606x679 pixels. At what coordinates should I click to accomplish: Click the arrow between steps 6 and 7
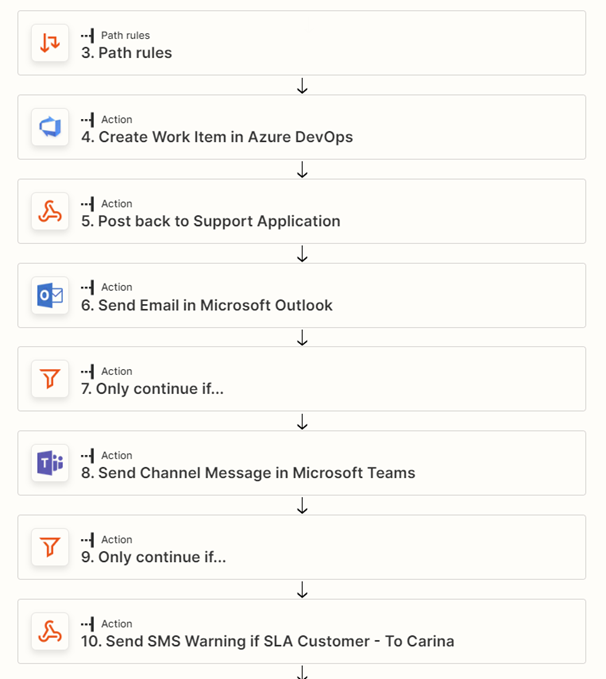[302, 338]
